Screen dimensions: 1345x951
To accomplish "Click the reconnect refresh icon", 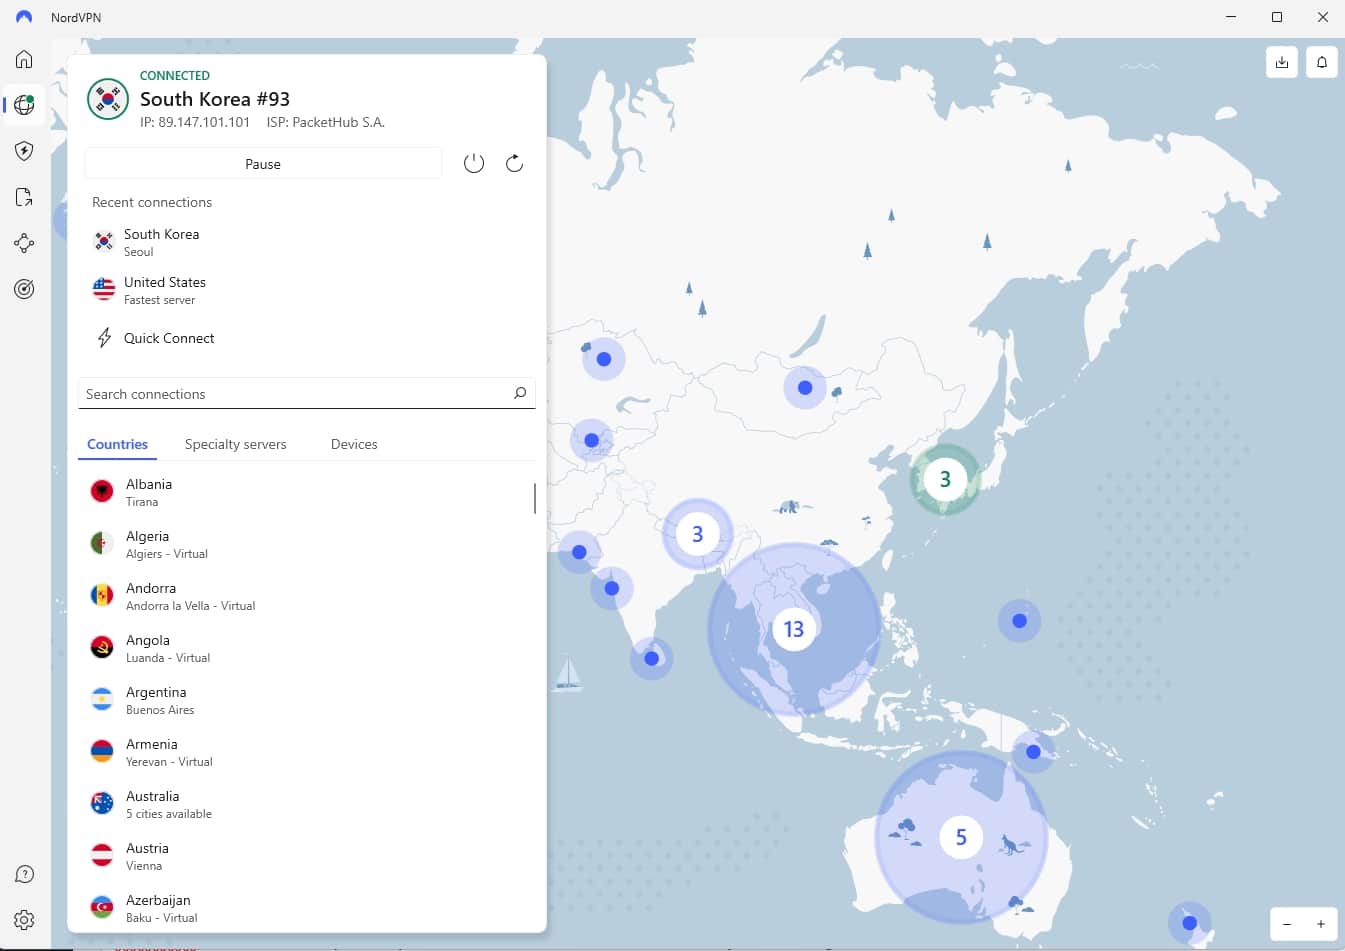I will pyautogui.click(x=514, y=163).
